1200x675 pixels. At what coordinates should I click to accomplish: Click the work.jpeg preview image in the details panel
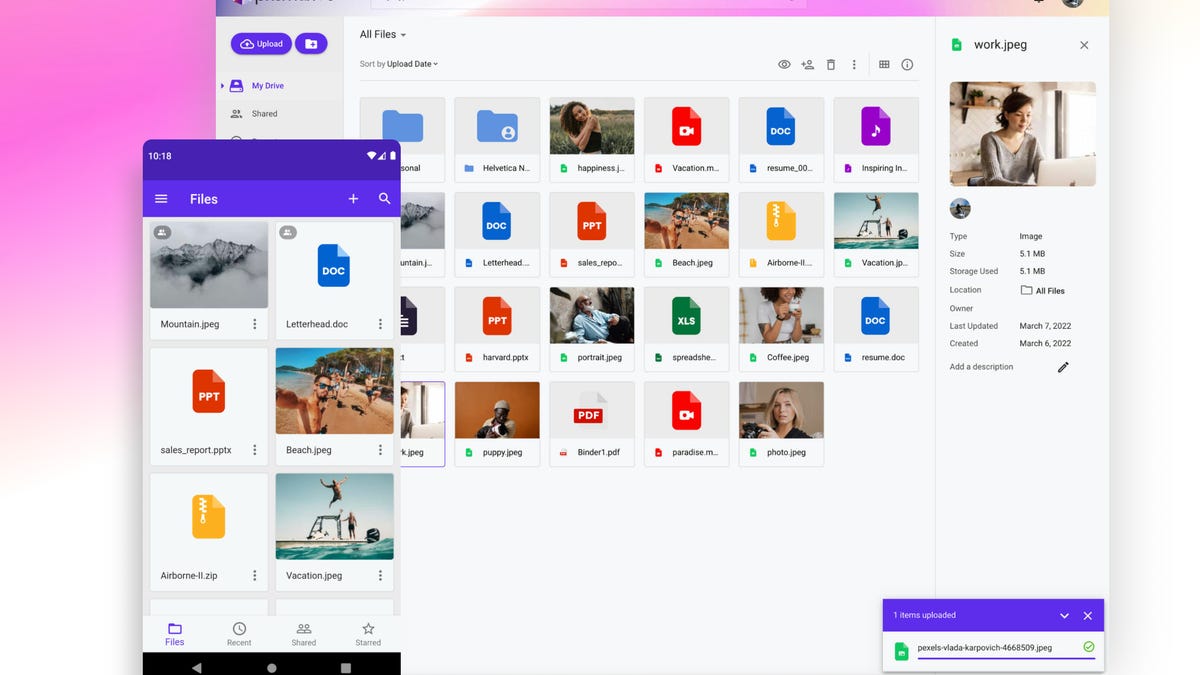pos(1022,134)
